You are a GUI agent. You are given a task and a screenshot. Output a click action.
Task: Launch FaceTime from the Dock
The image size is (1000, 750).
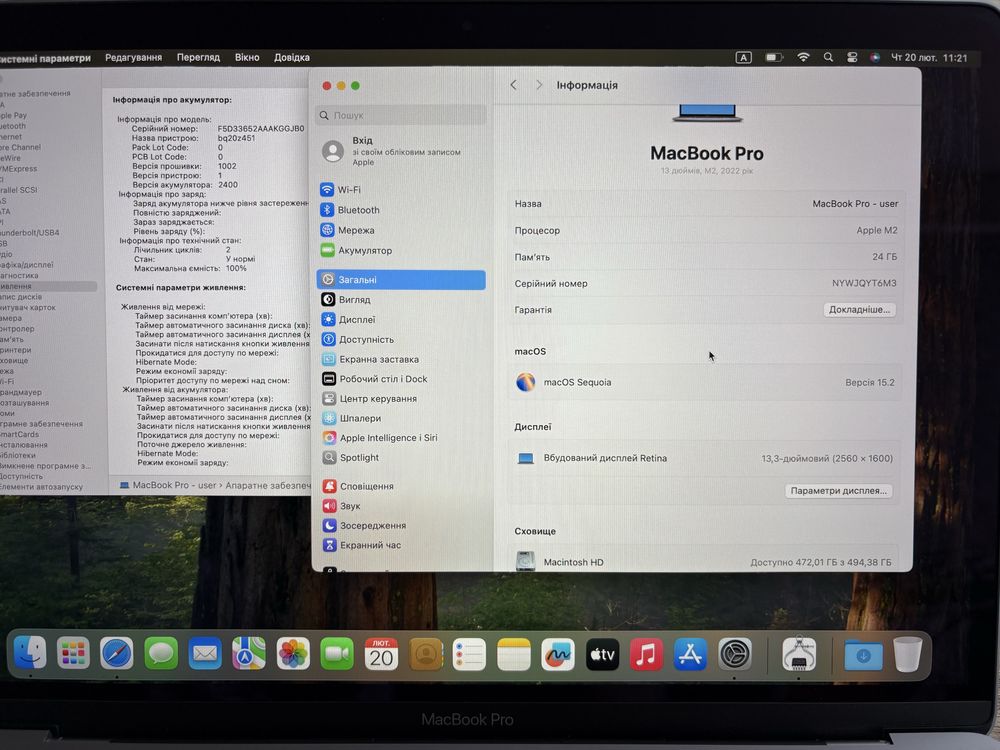(337, 654)
